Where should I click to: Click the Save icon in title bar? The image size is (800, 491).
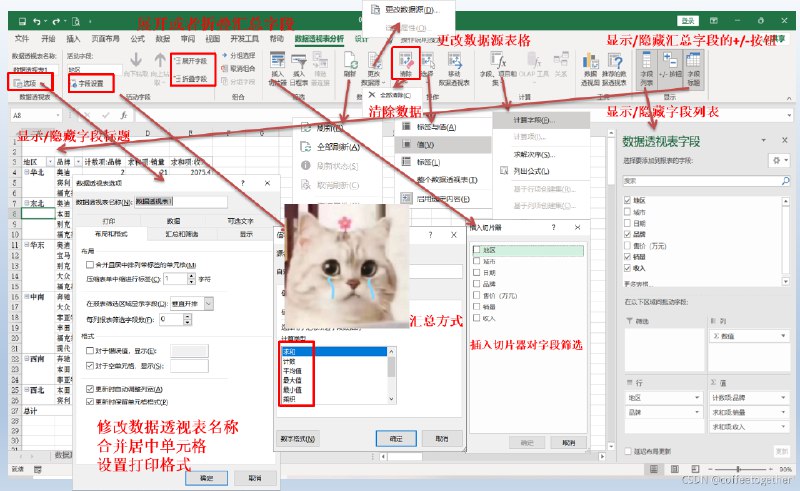[22, 21]
